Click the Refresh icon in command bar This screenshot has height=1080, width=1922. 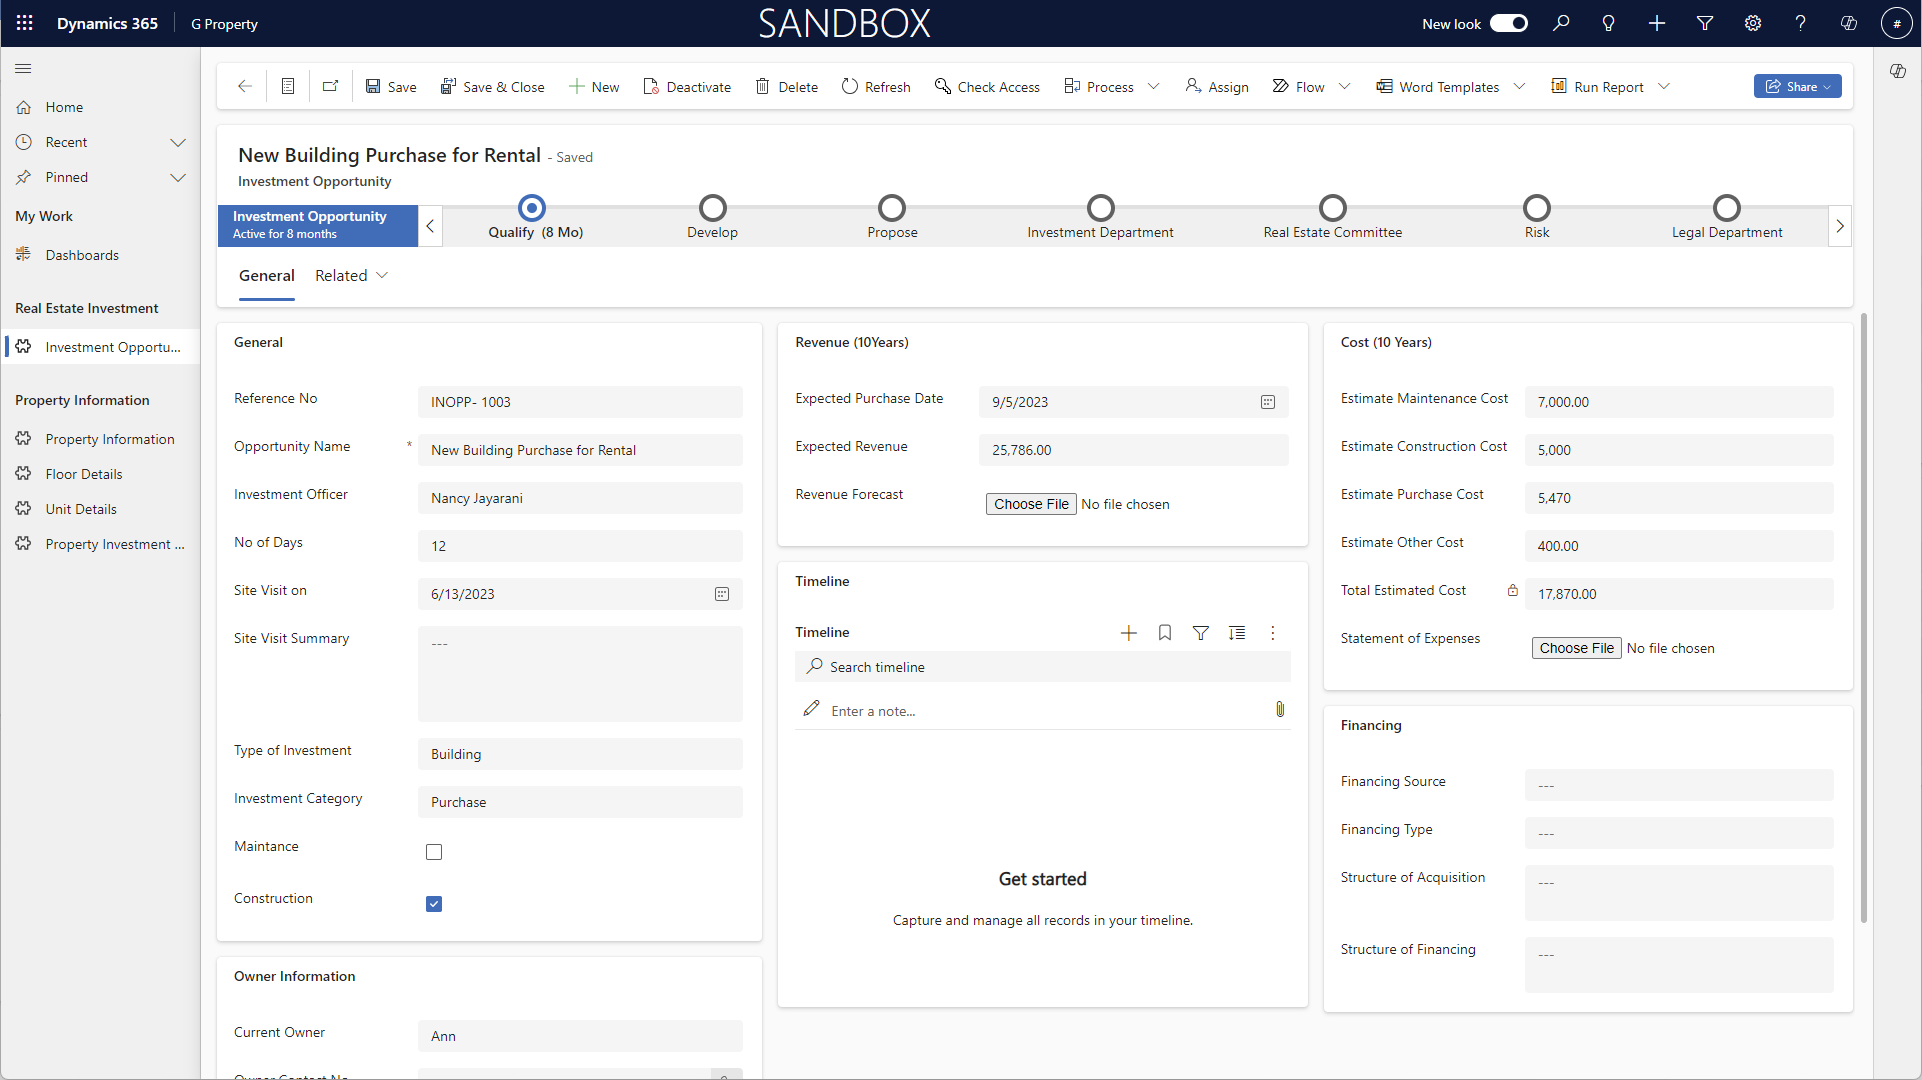[x=850, y=87]
